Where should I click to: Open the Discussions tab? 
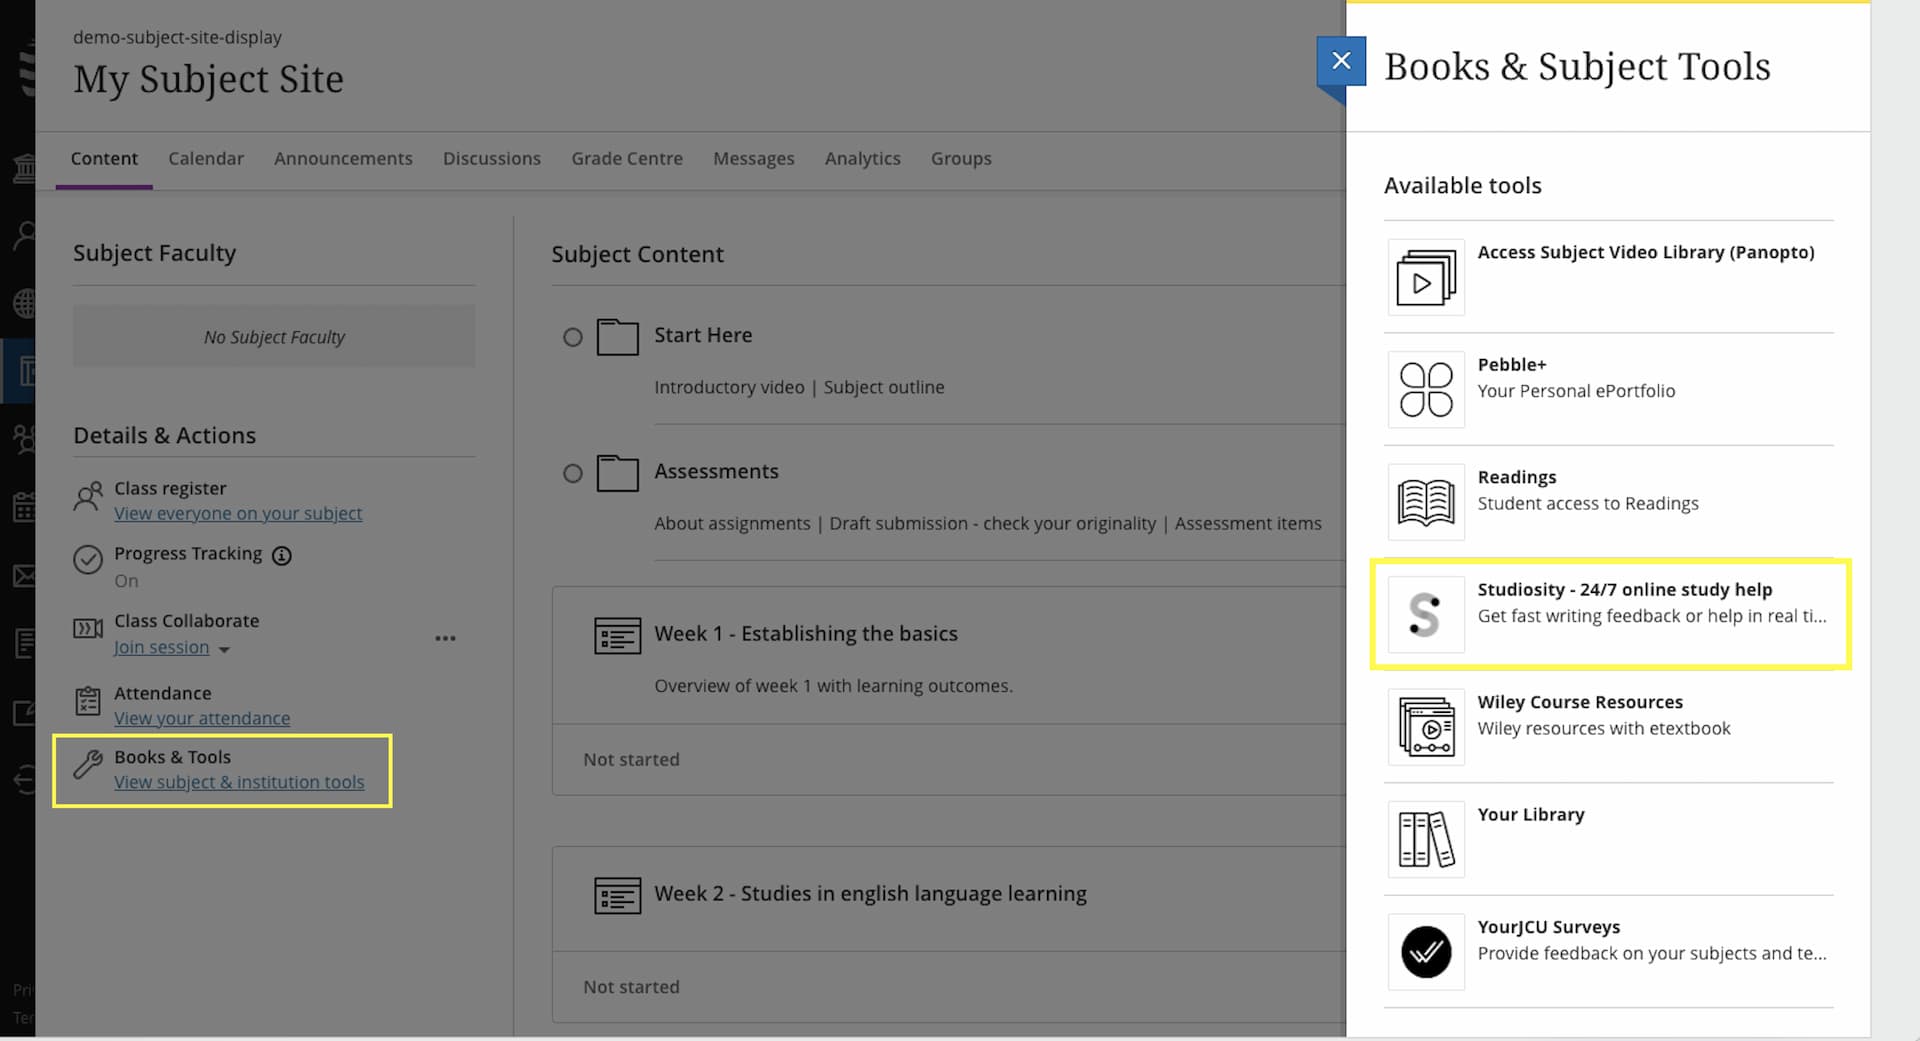(492, 158)
